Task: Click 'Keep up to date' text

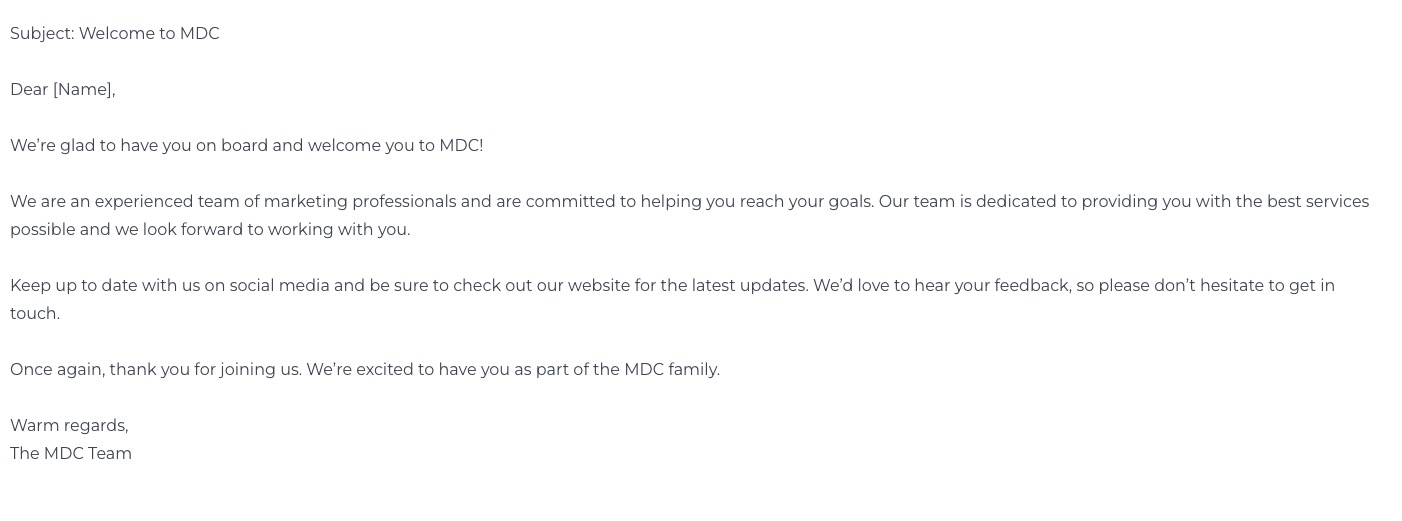Action: tap(74, 286)
